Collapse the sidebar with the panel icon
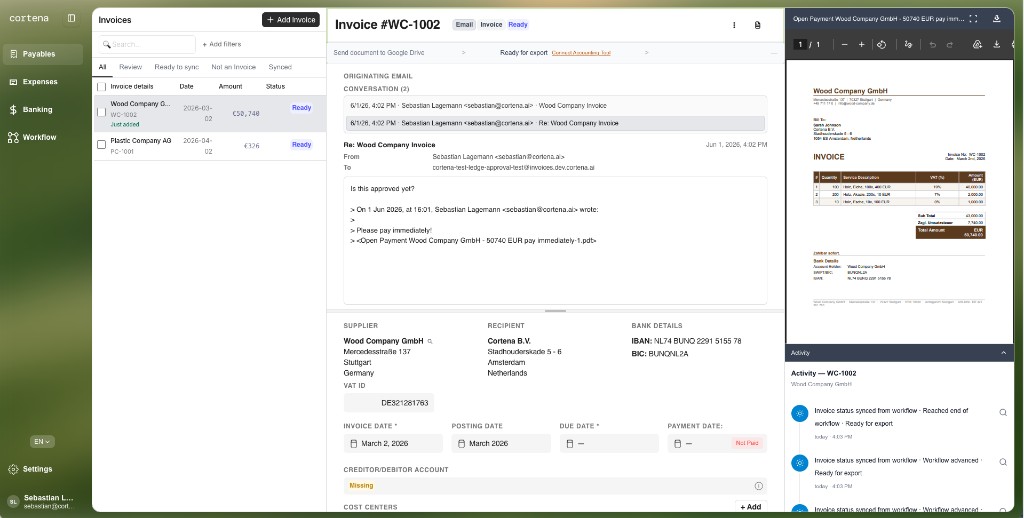This screenshot has height=518, width=1024. [72, 18]
